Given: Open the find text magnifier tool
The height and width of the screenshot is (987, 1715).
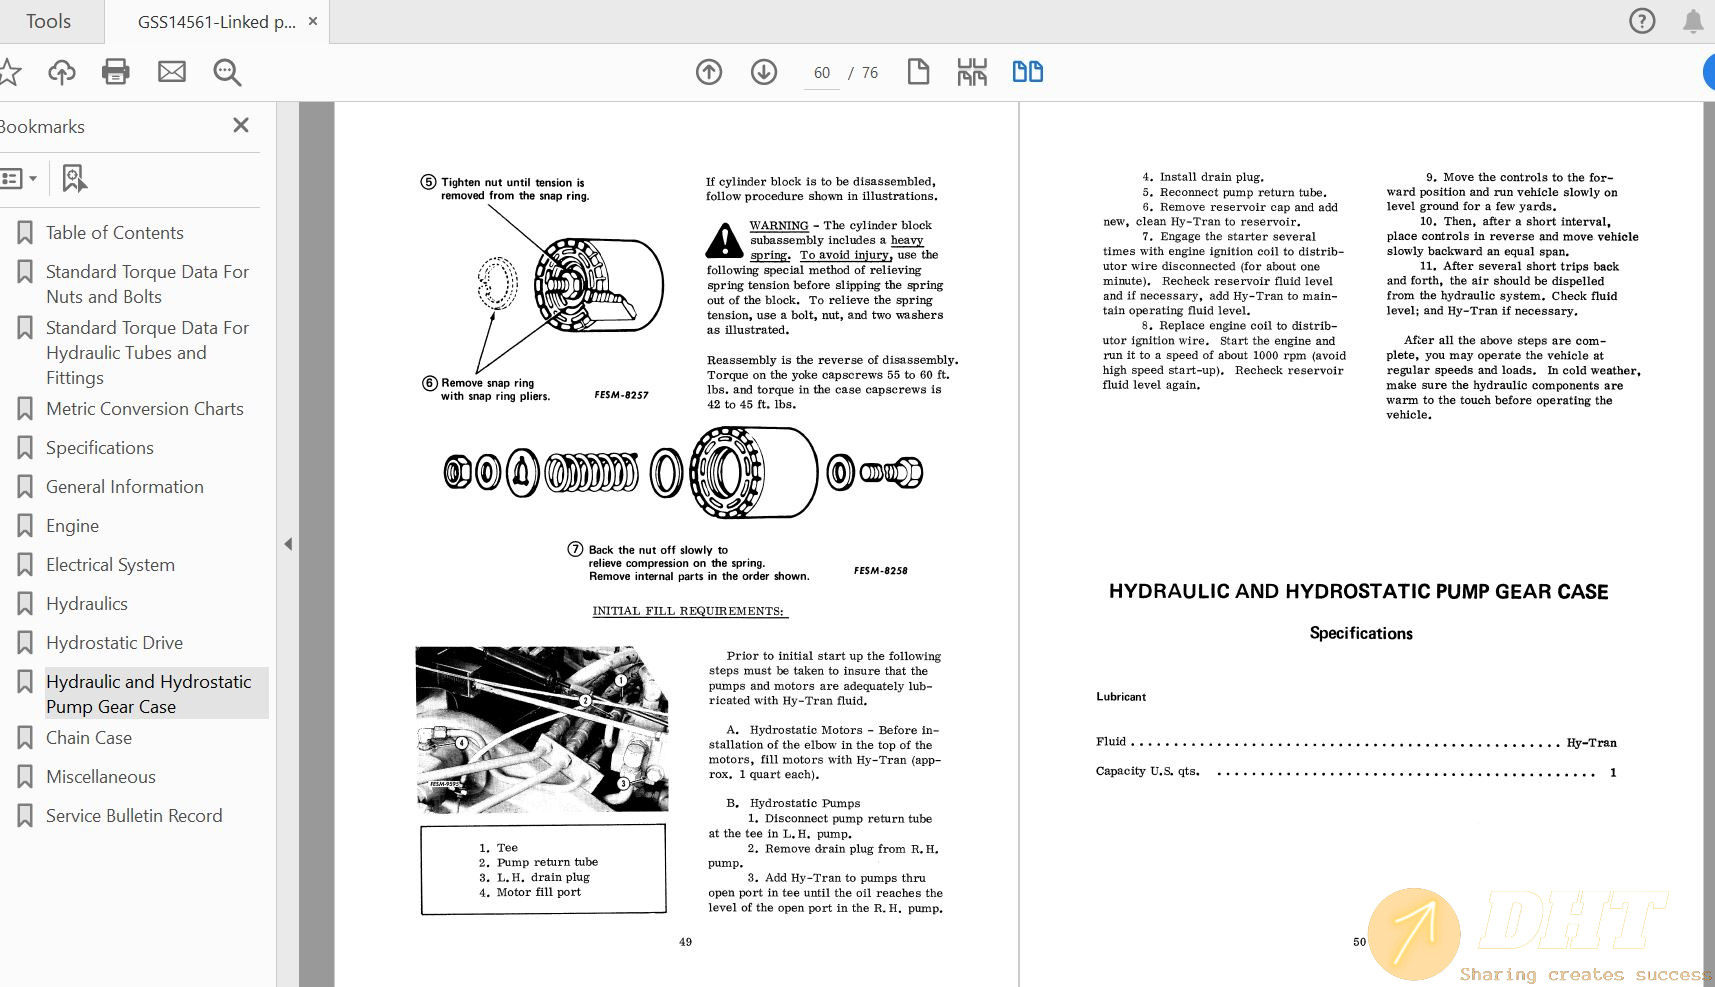Looking at the screenshot, I should pos(227,72).
